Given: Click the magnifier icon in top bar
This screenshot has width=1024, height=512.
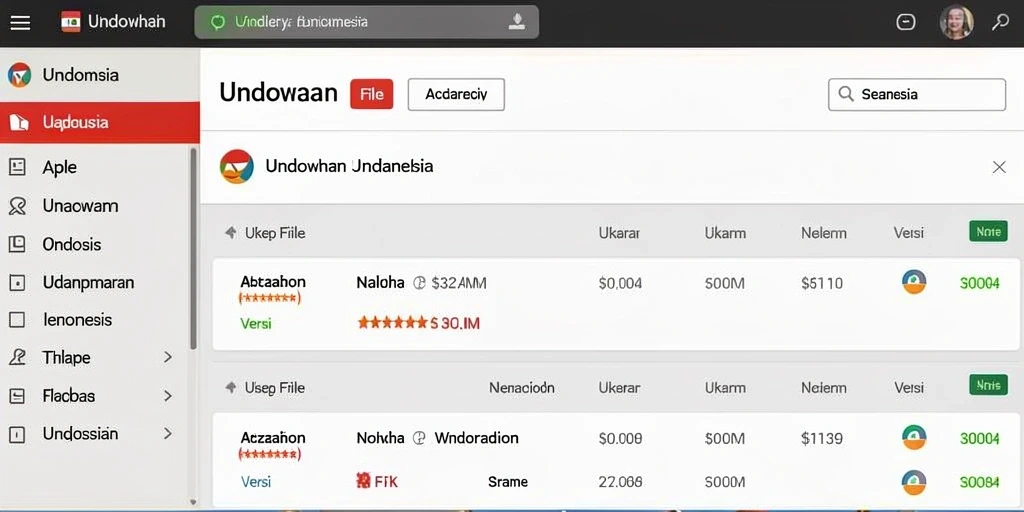Looking at the screenshot, I should click(x=1000, y=22).
